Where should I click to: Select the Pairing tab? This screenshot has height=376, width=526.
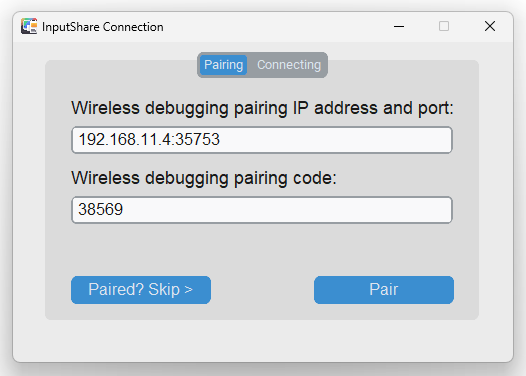(223, 65)
